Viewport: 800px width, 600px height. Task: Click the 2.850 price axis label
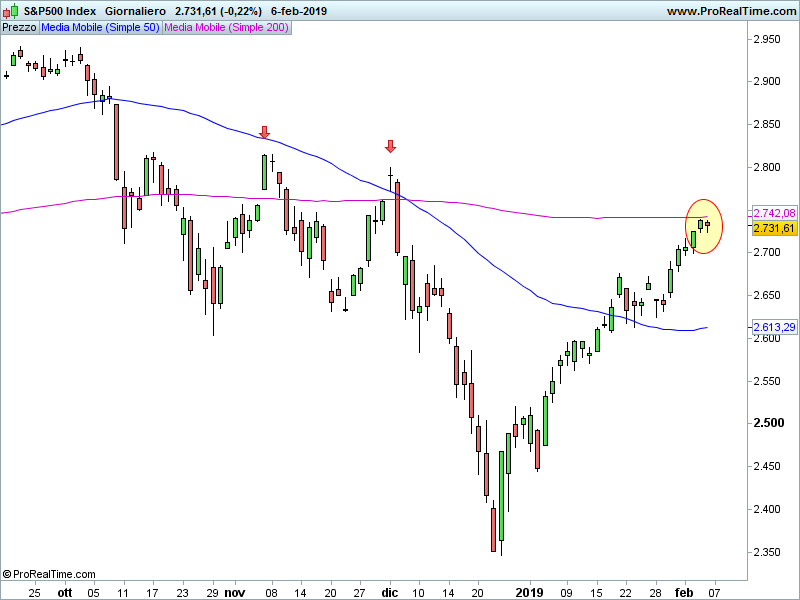767,124
